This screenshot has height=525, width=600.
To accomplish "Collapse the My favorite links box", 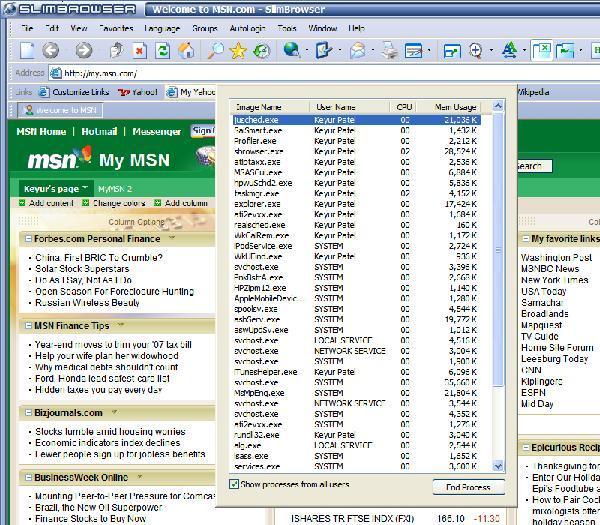I will [525, 239].
